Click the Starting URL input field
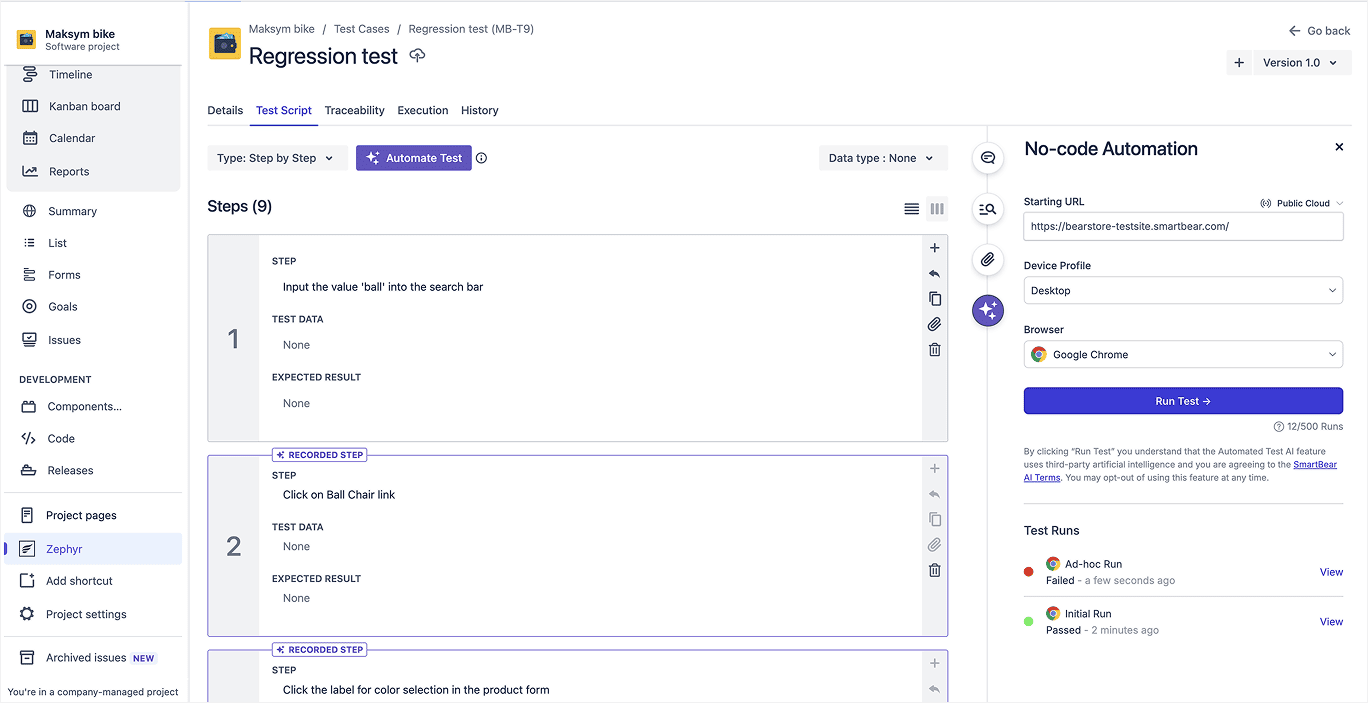This screenshot has height=703, width=1368. click(1183, 226)
